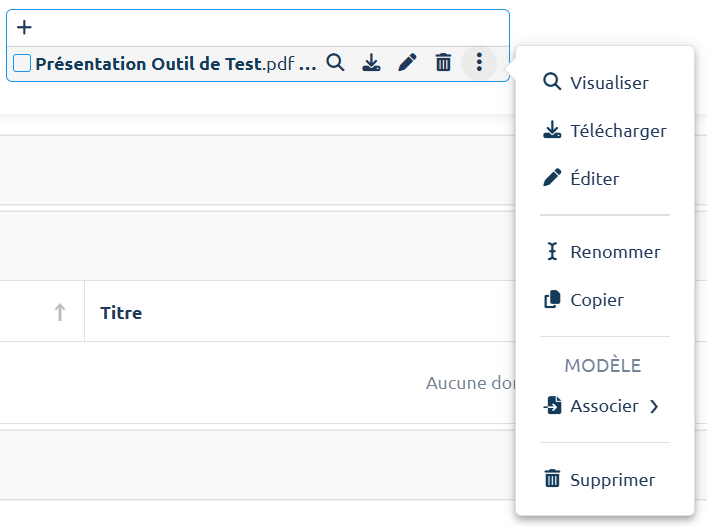Select Visualiser from the context menu
The image size is (707, 526).
pyautogui.click(x=608, y=83)
